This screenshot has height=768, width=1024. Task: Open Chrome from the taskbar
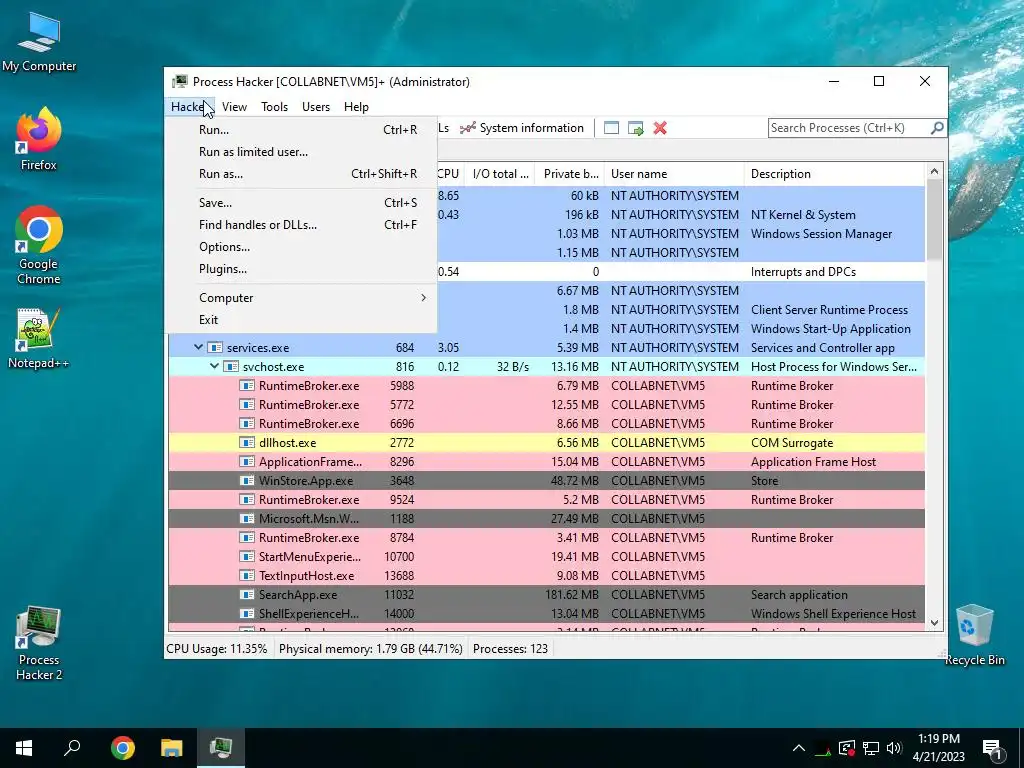[123, 748]
